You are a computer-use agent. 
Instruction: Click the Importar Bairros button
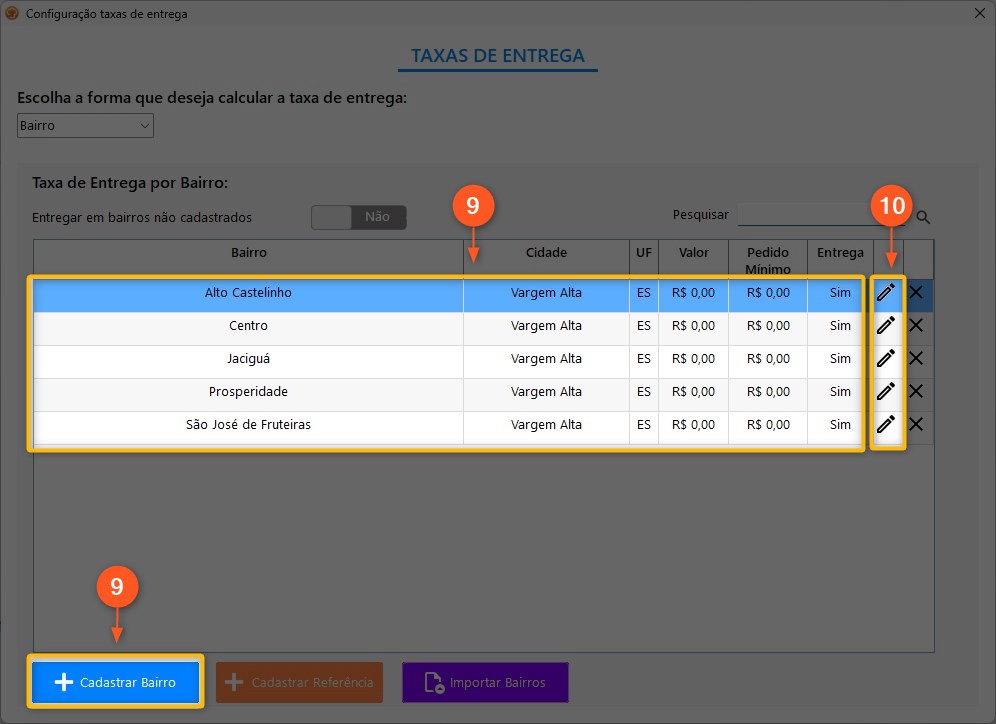pyautogui.click(x=485, y=682)
